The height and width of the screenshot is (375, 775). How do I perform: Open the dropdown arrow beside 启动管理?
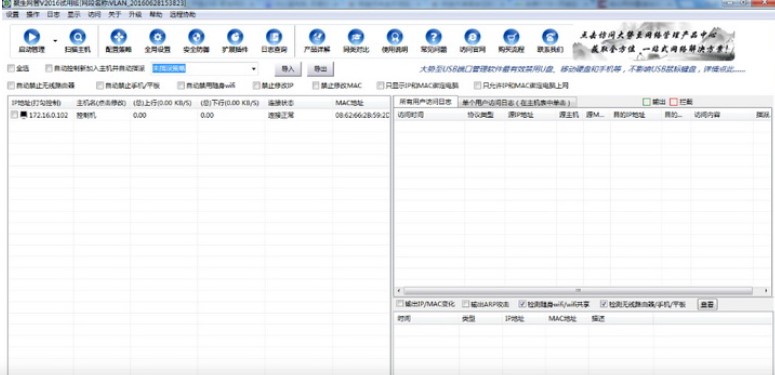(55, 41)
